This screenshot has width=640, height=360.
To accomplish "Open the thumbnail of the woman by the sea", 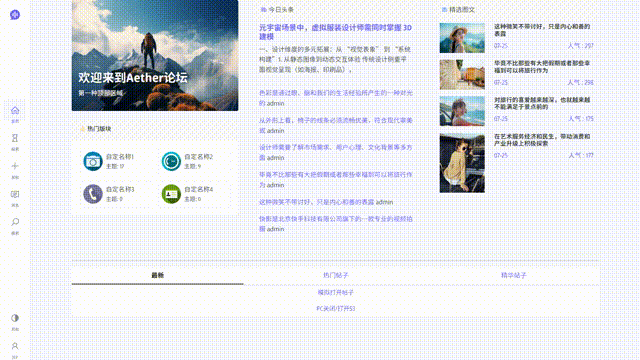I will click(x=462, y=111).
